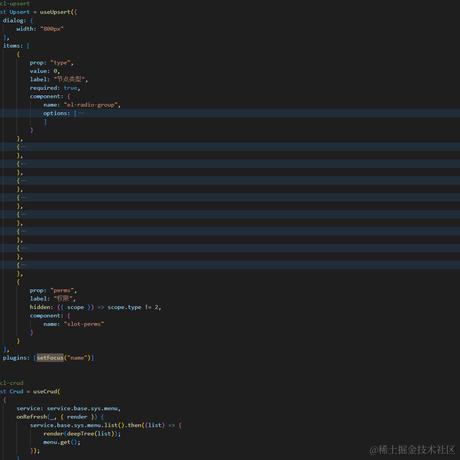Click the watermark text in bottom corner

click(x=412, y=450)
